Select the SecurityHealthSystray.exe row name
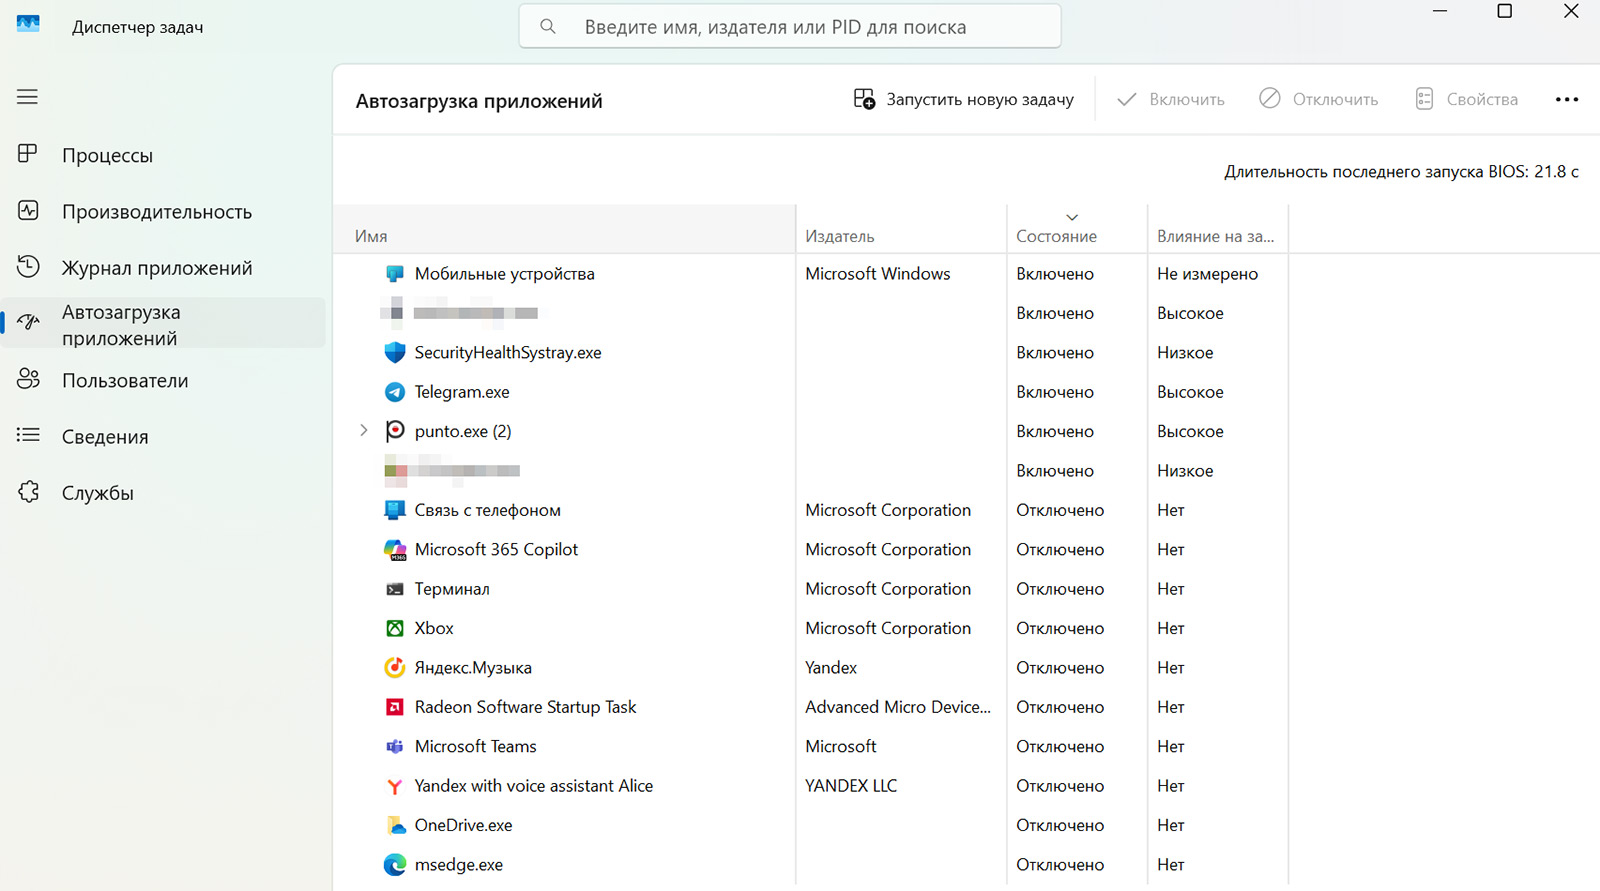1600x891 pixels. point(508,352)
